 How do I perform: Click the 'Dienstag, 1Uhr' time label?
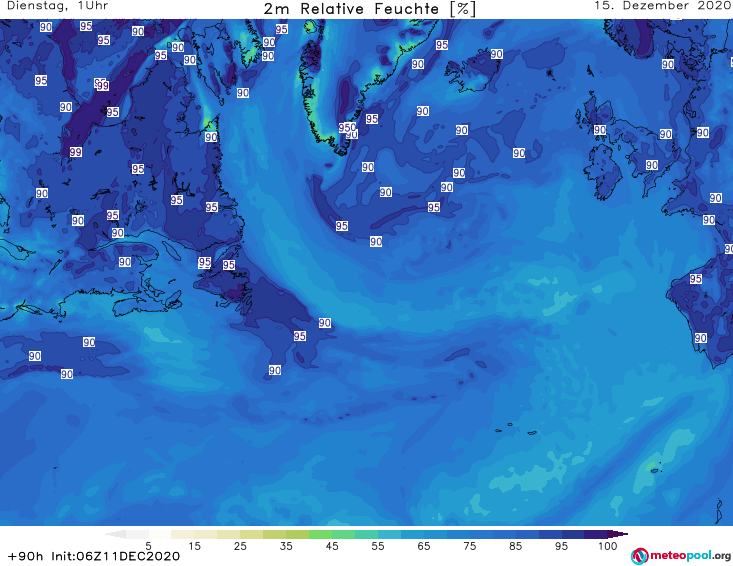click(57, 6)
